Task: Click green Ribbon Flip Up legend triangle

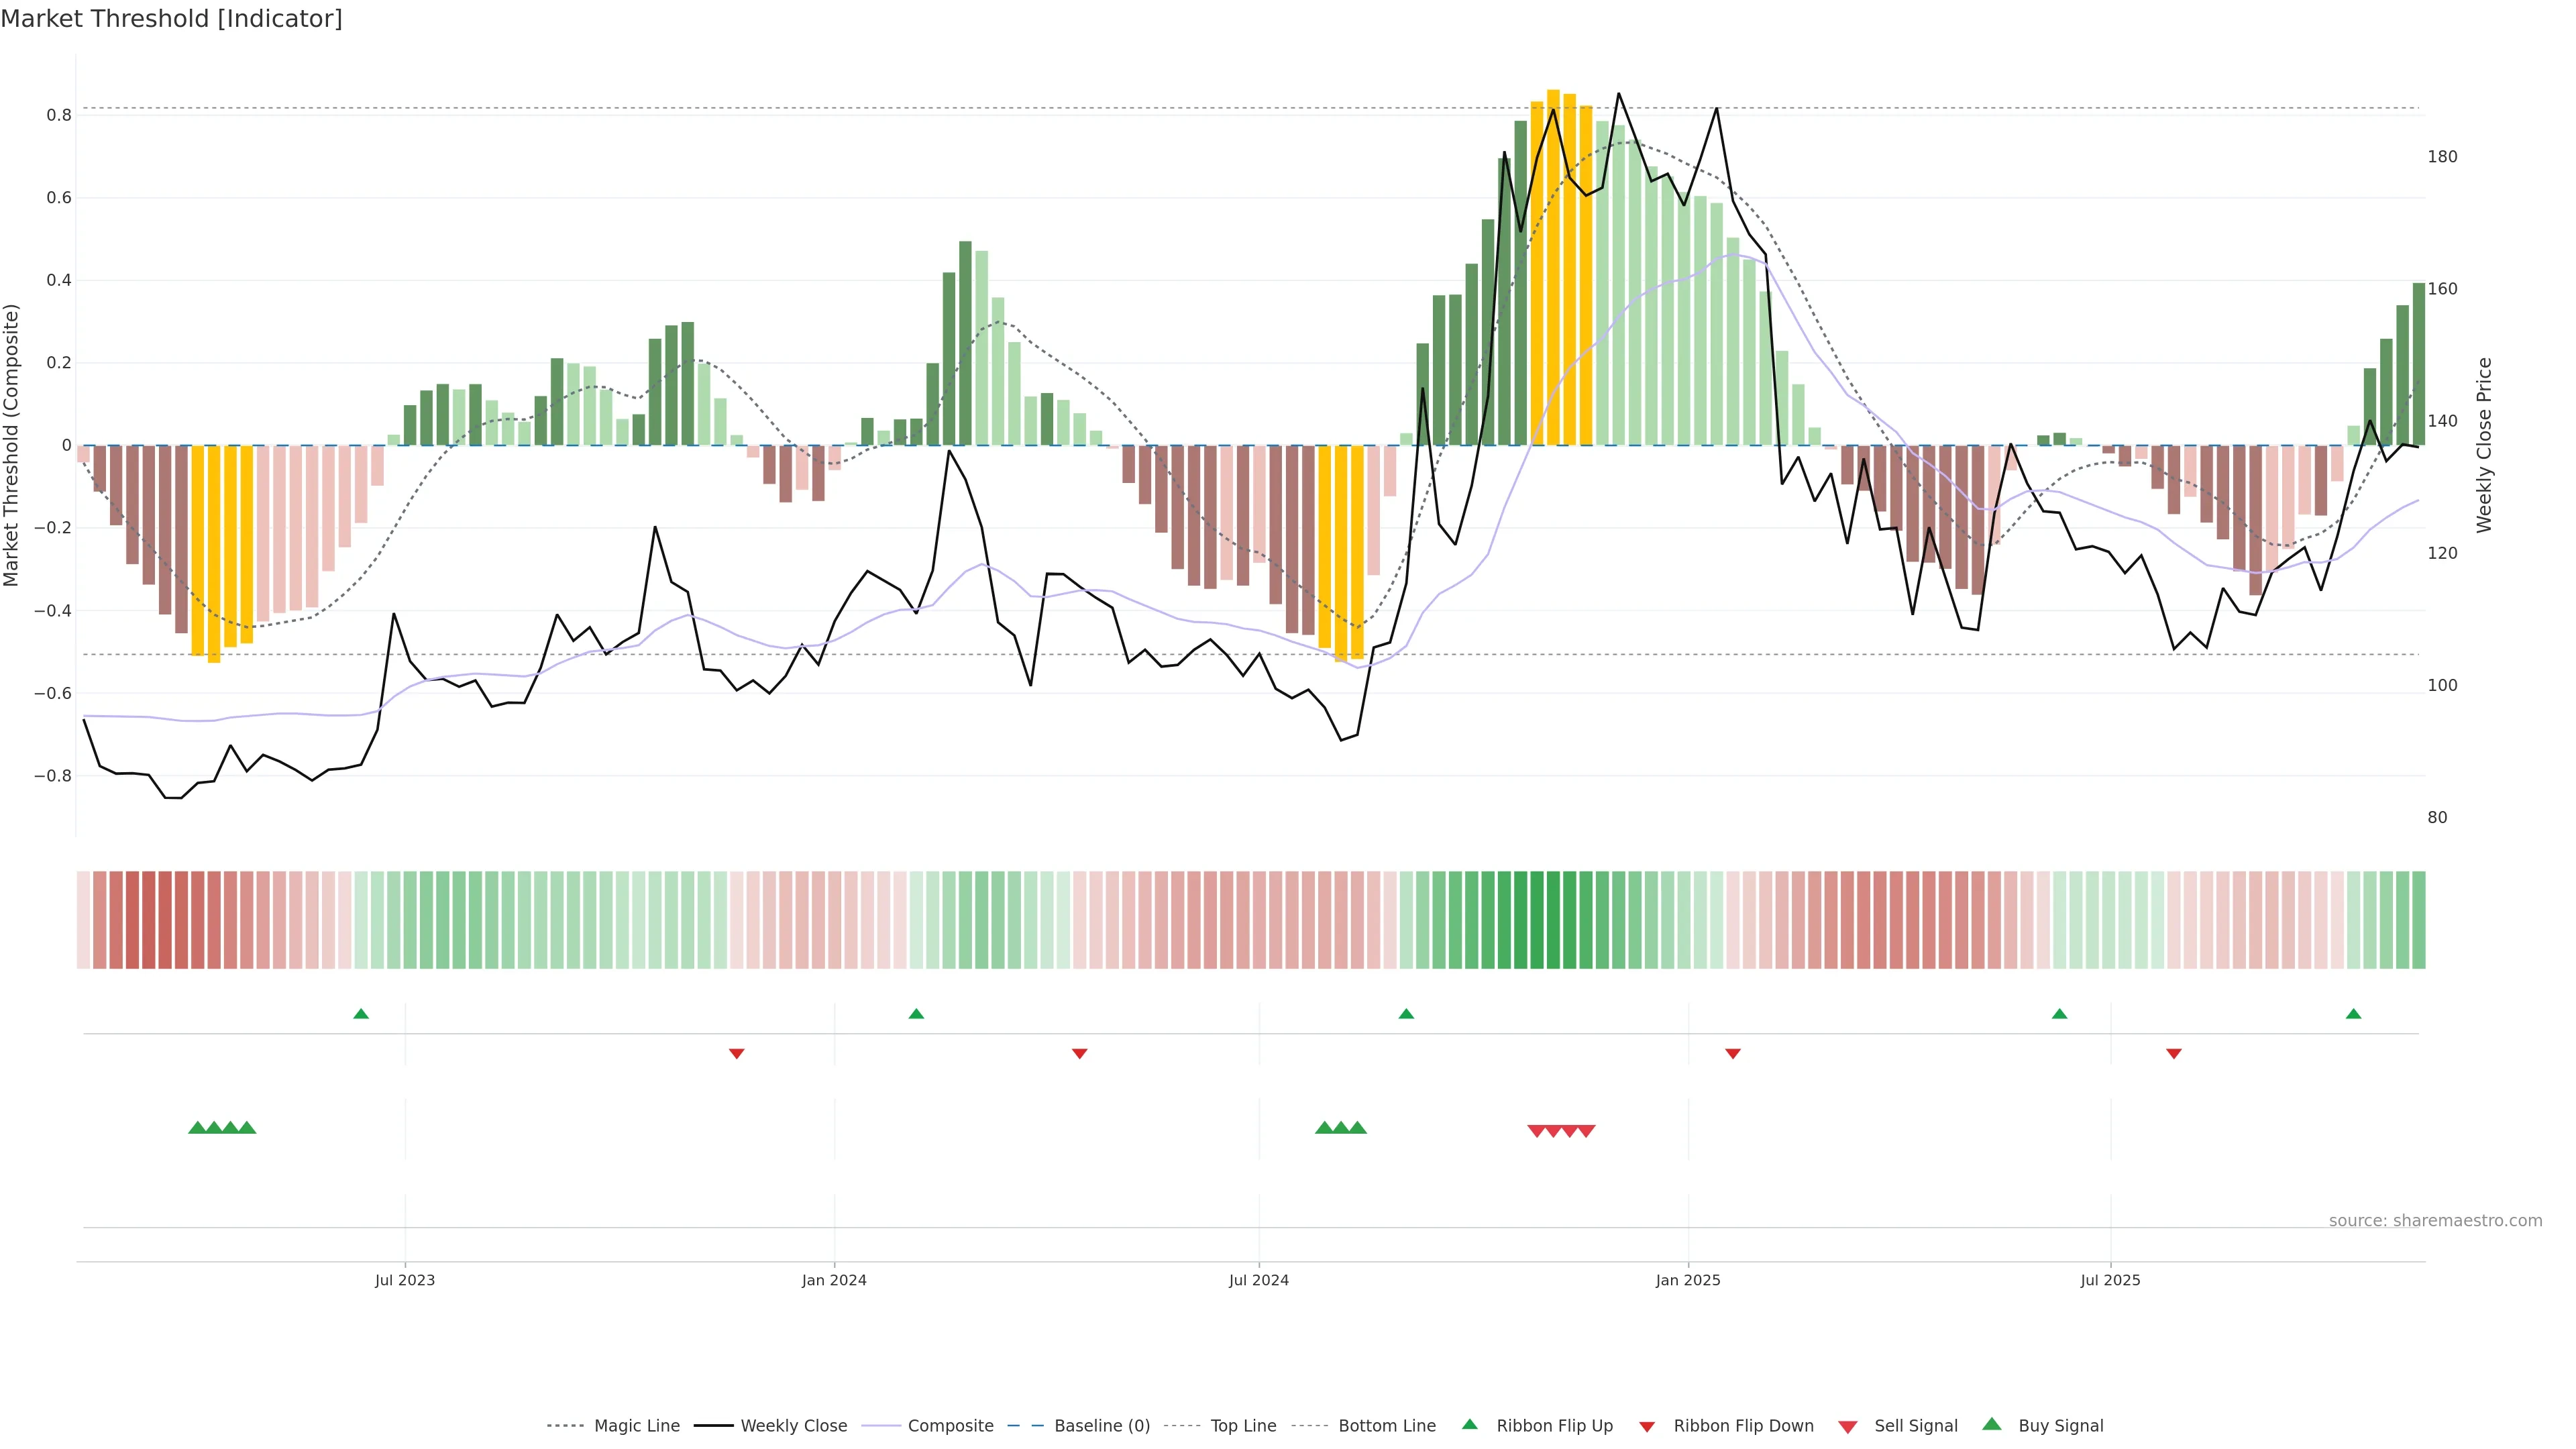Action: coord(1469,1424)
